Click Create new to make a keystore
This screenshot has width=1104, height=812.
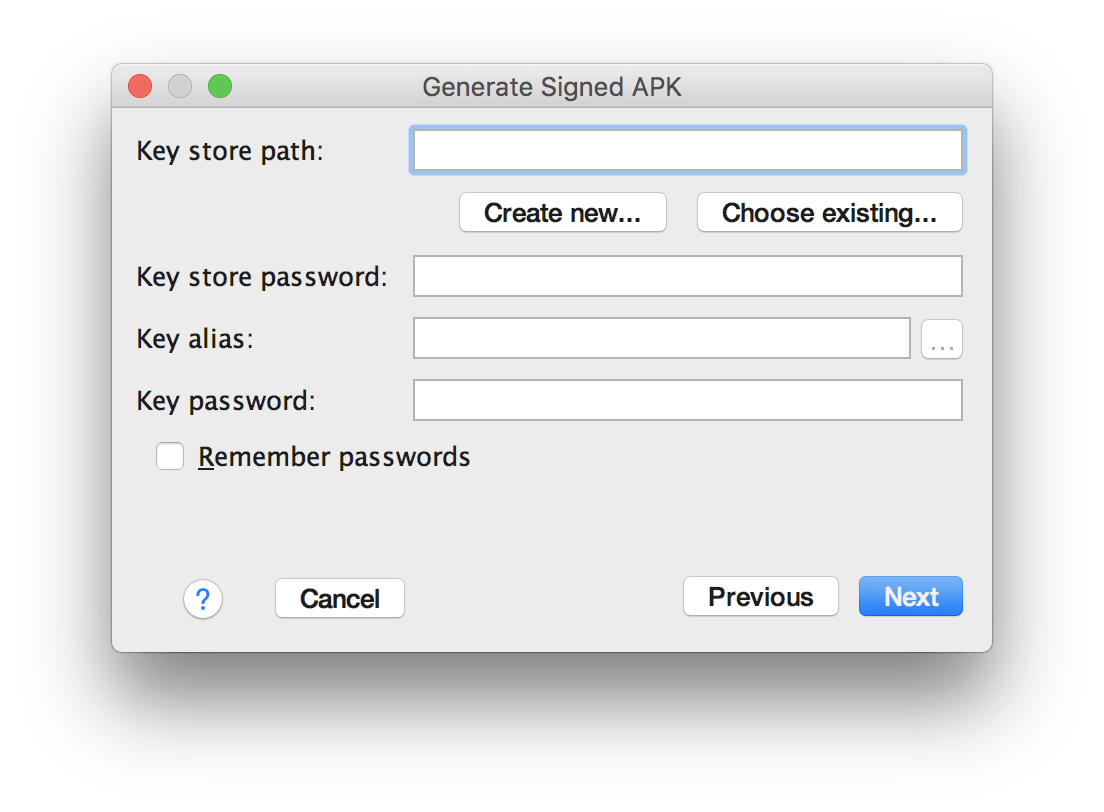pos(562,212)
